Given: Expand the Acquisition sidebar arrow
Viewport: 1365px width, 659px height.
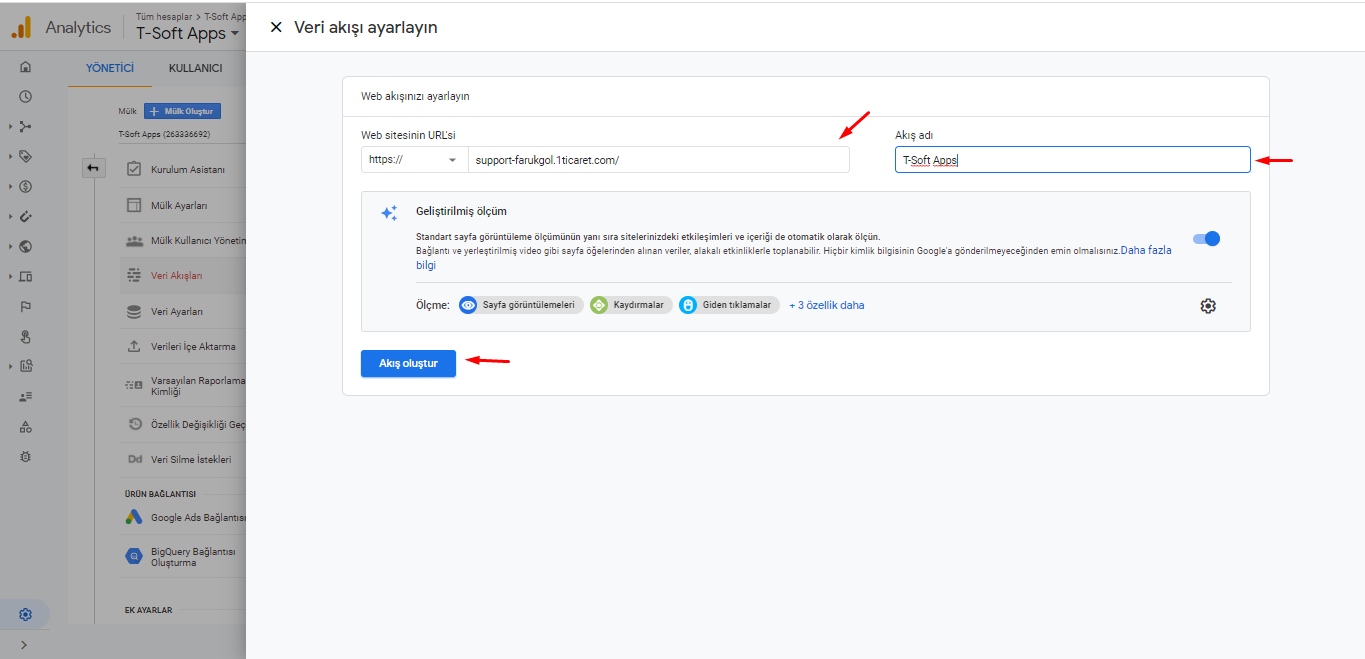Looking at the screenshot, I should click(10, 127).
